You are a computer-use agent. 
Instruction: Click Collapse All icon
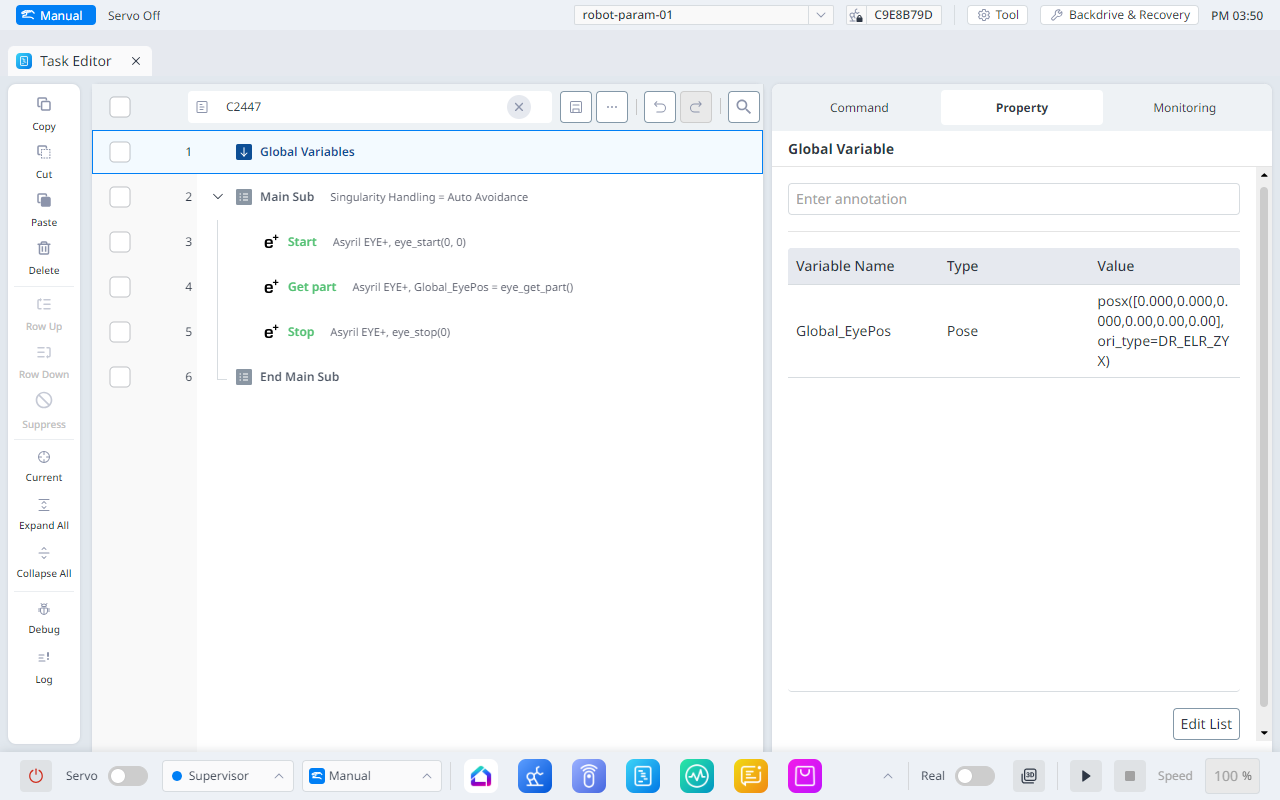click(x=44, y=553)
